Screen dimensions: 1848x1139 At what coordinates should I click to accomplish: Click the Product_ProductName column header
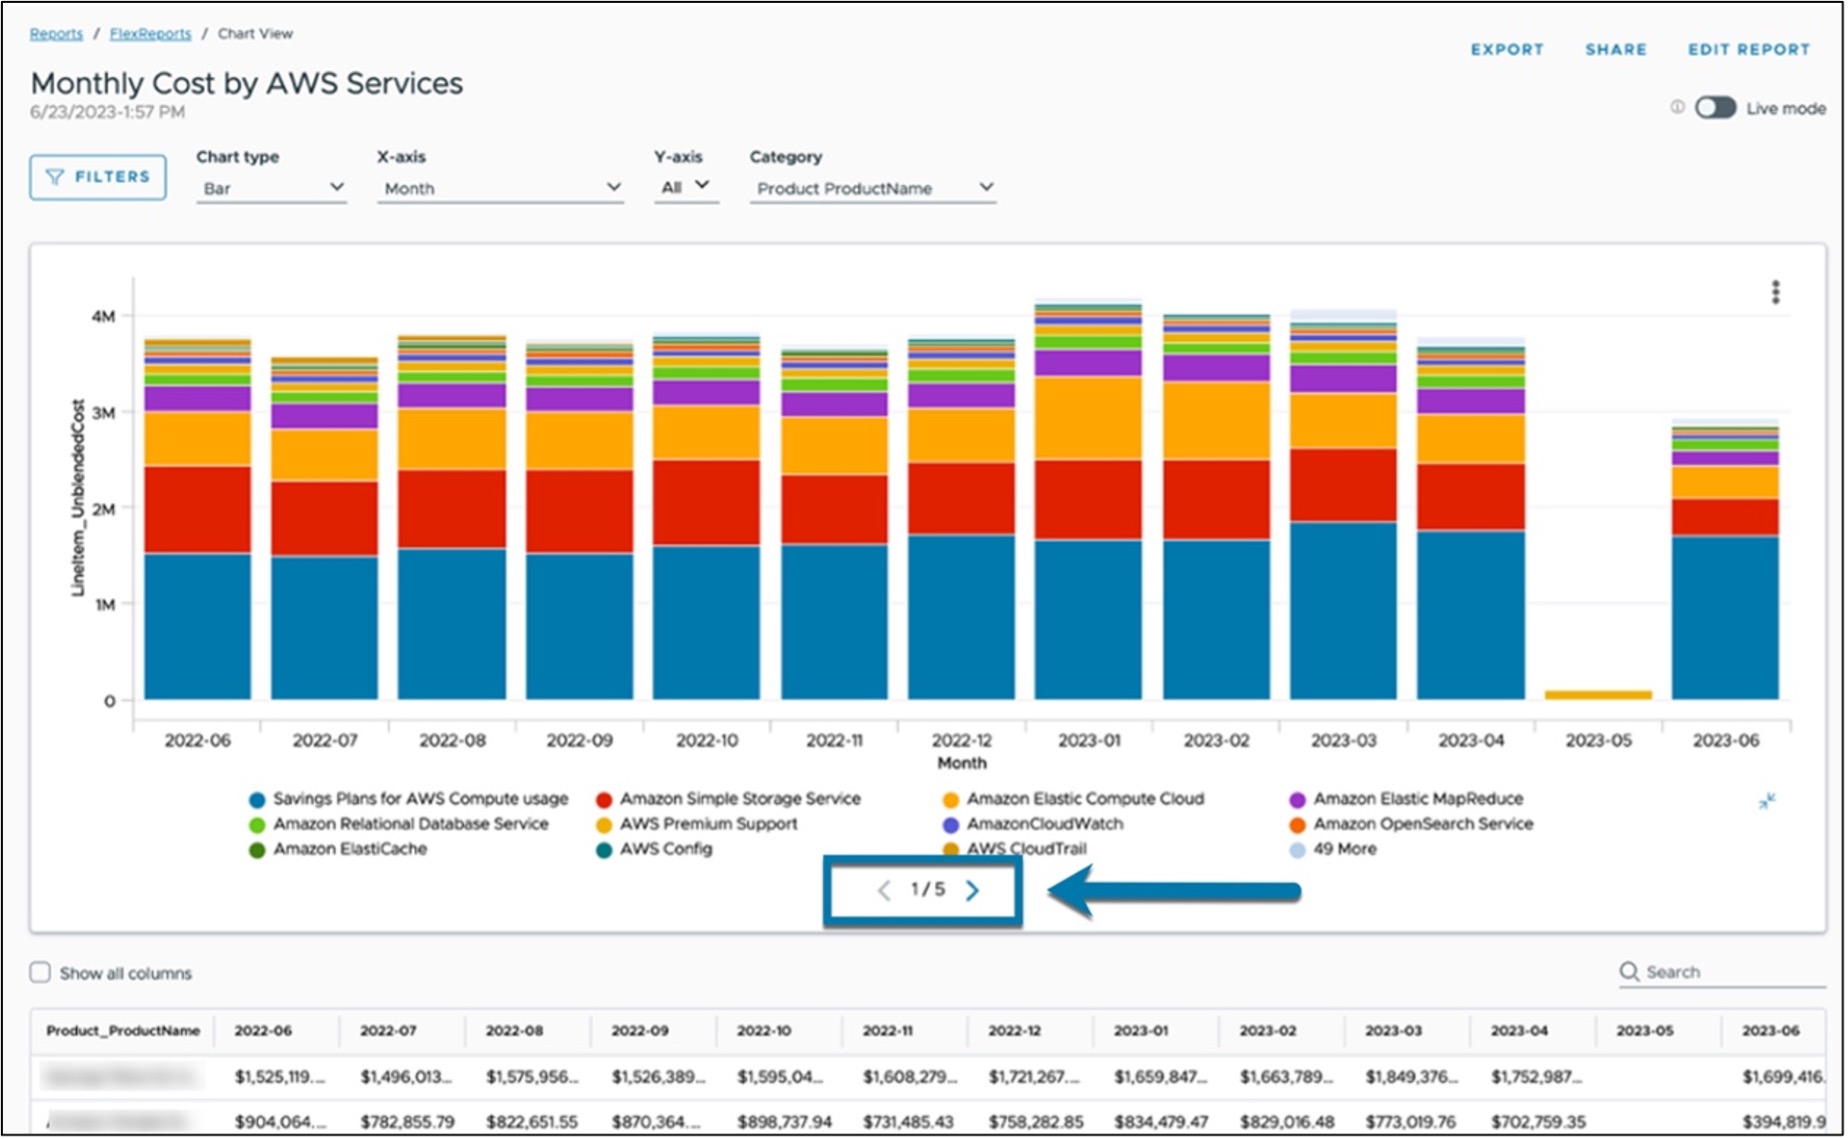123,1031
